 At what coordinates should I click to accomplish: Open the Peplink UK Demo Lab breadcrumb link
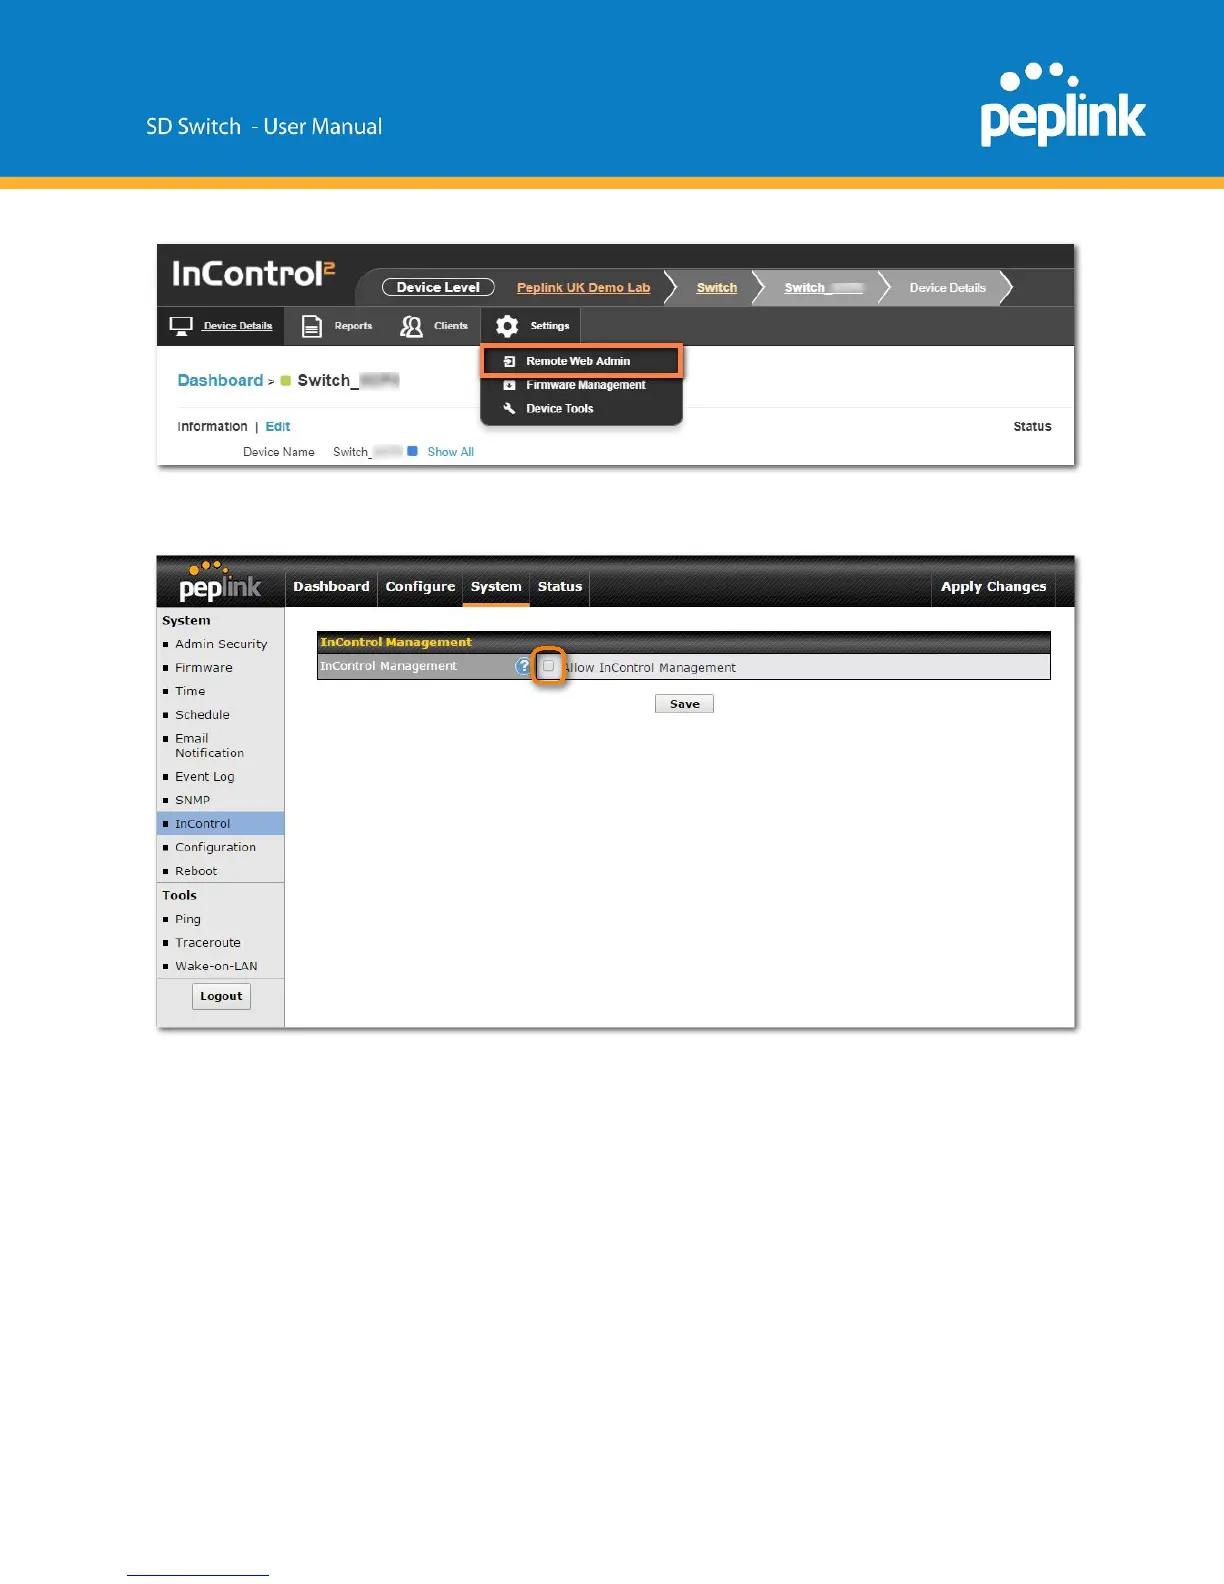point(583,288)
